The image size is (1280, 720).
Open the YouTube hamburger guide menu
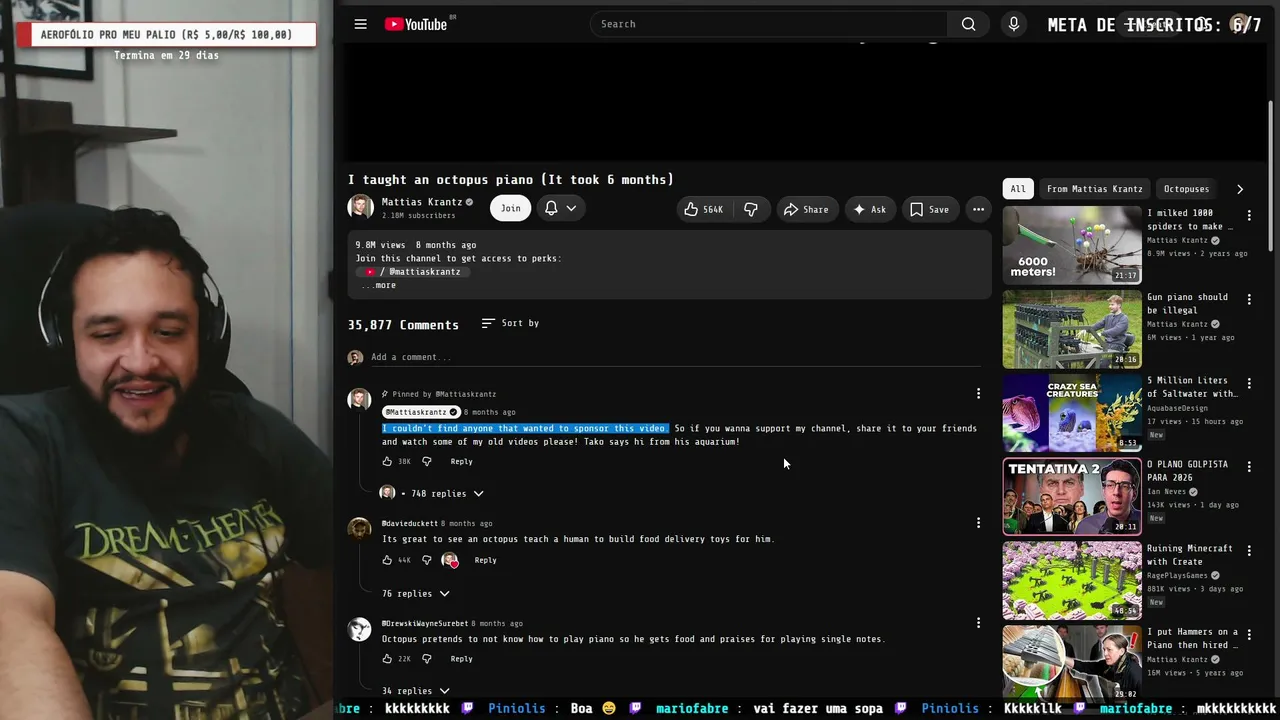click(361, 24)
